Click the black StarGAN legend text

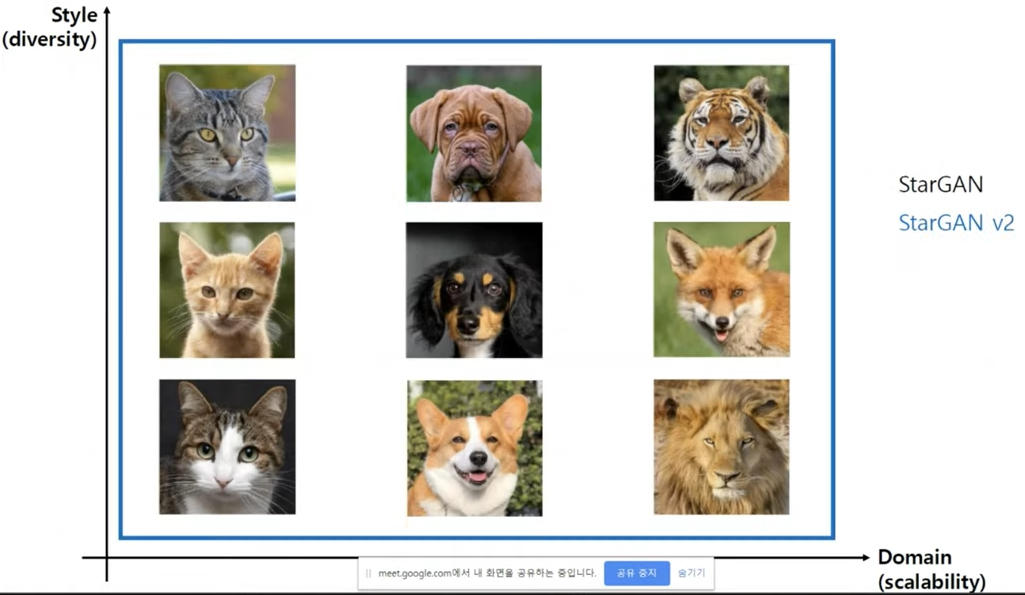(x=941, y=184)
